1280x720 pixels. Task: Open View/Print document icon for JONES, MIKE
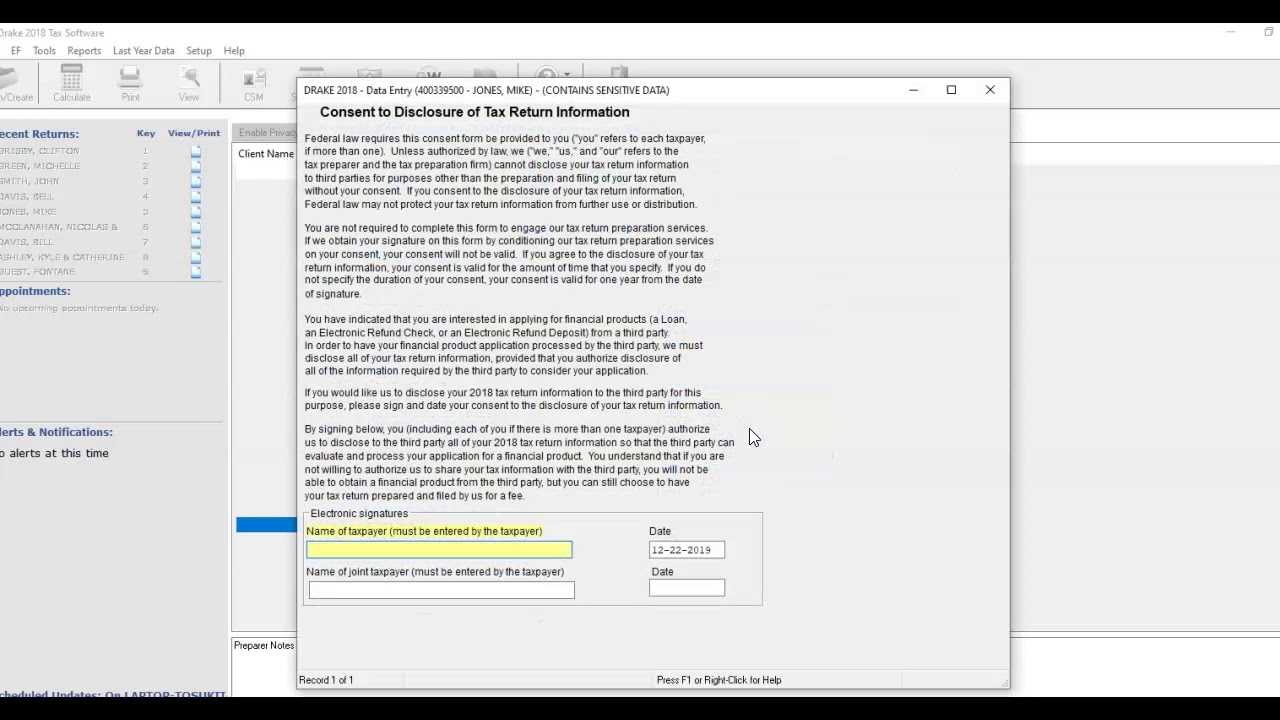point(196,212)
